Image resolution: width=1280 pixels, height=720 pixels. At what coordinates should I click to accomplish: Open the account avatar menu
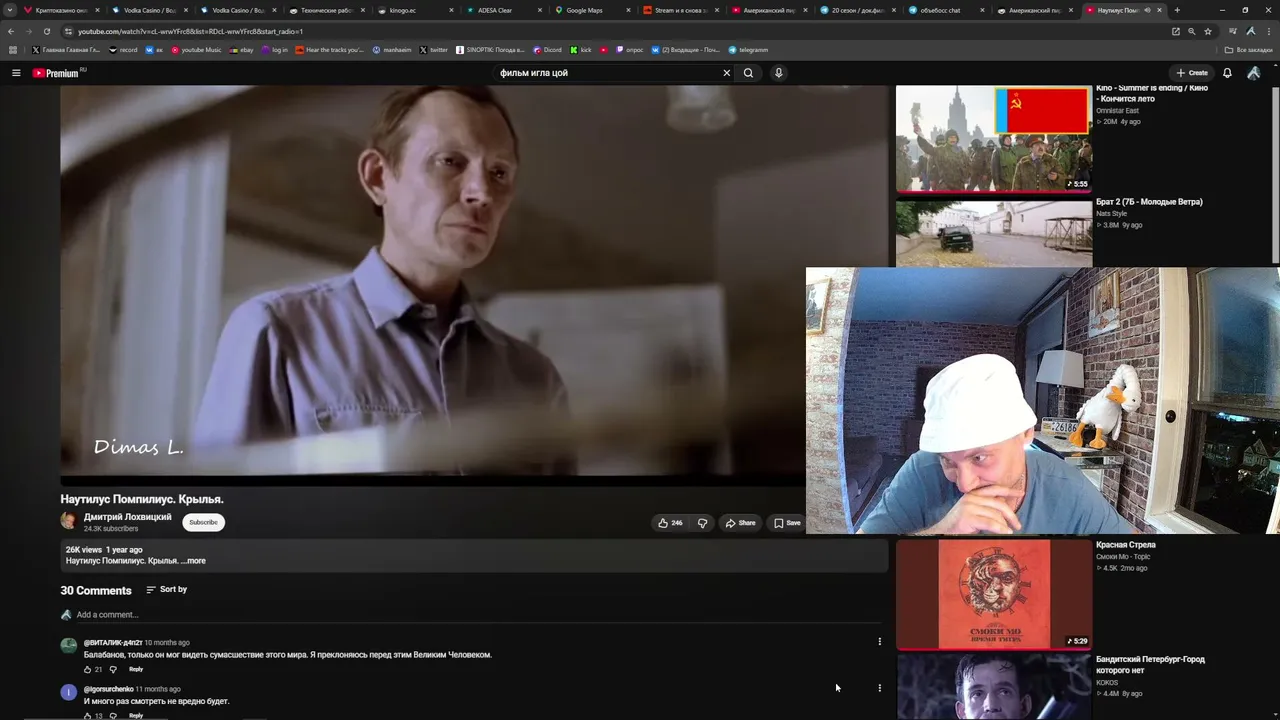1253,73
